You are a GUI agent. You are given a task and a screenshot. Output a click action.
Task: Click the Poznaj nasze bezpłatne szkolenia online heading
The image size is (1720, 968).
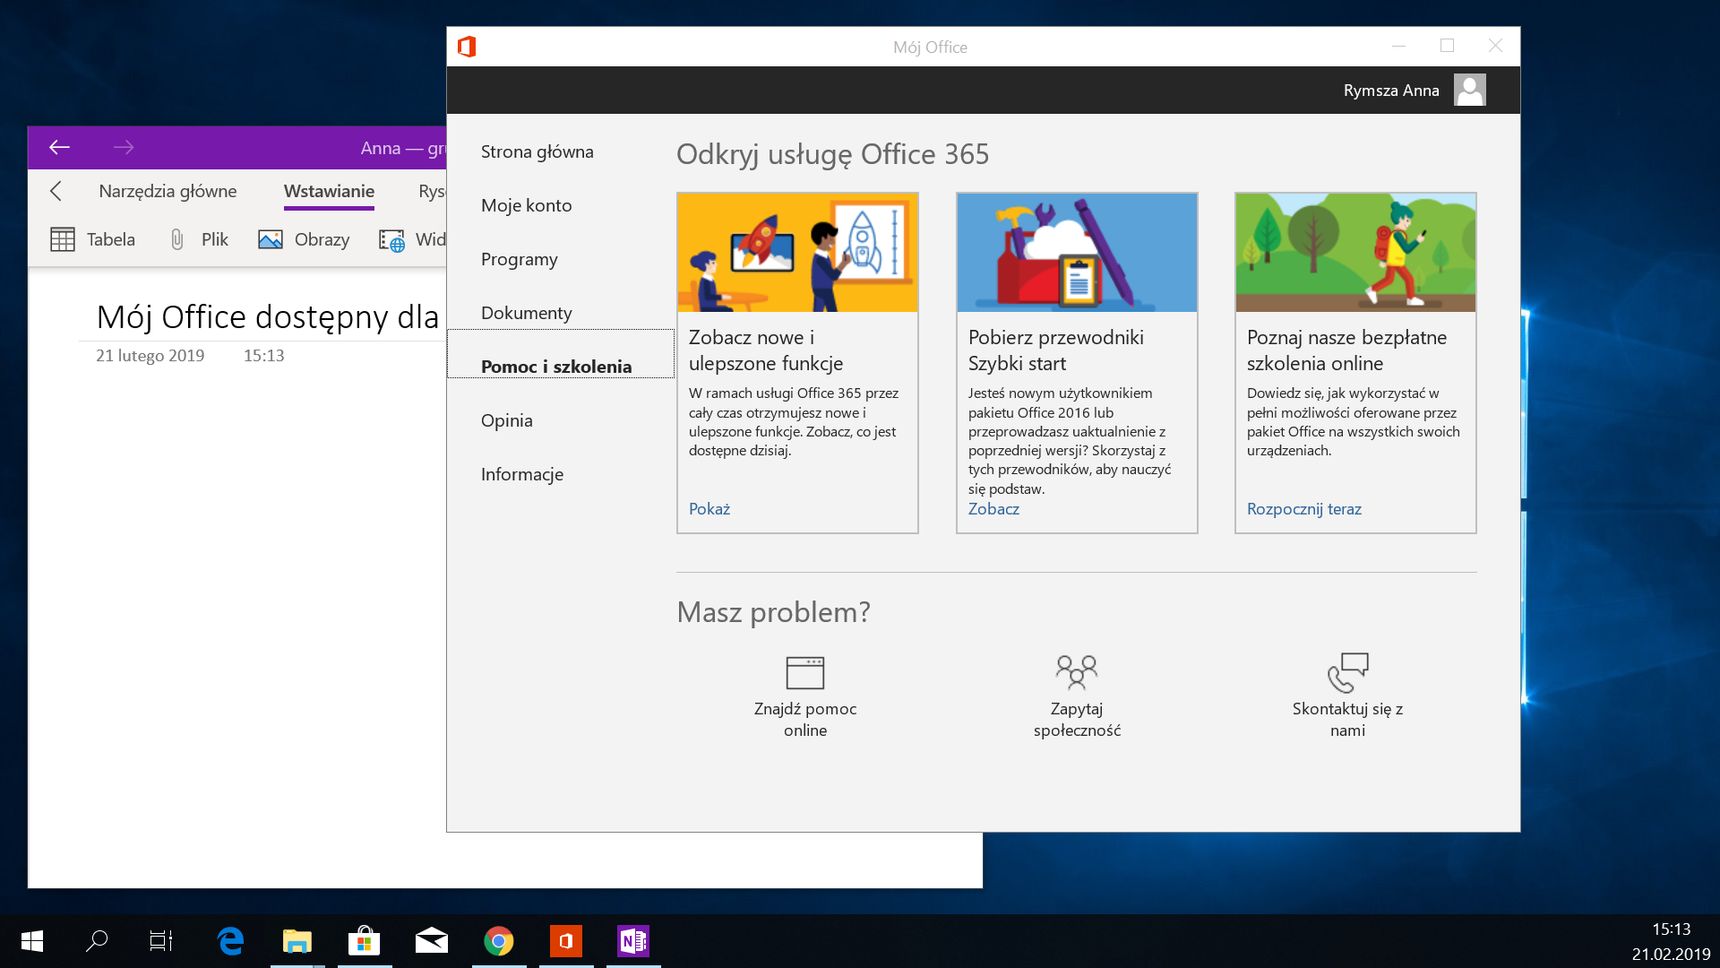point(1347,350)
